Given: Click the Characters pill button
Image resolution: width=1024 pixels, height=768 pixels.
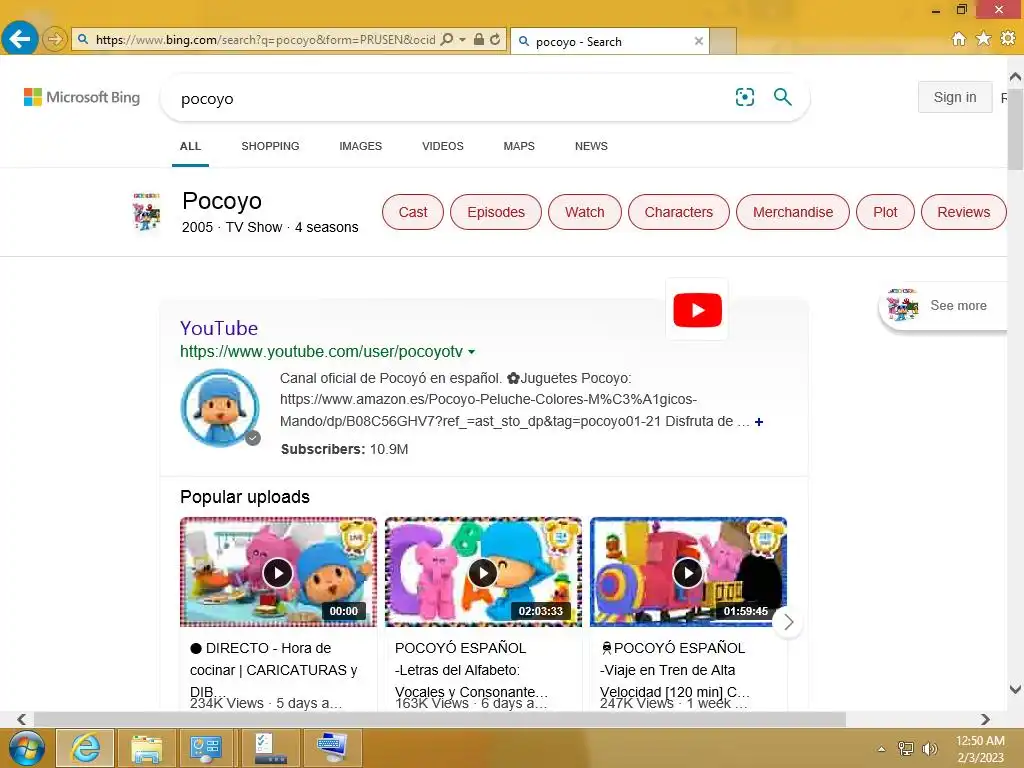Looking at the screenshot, I should point(679,212).
